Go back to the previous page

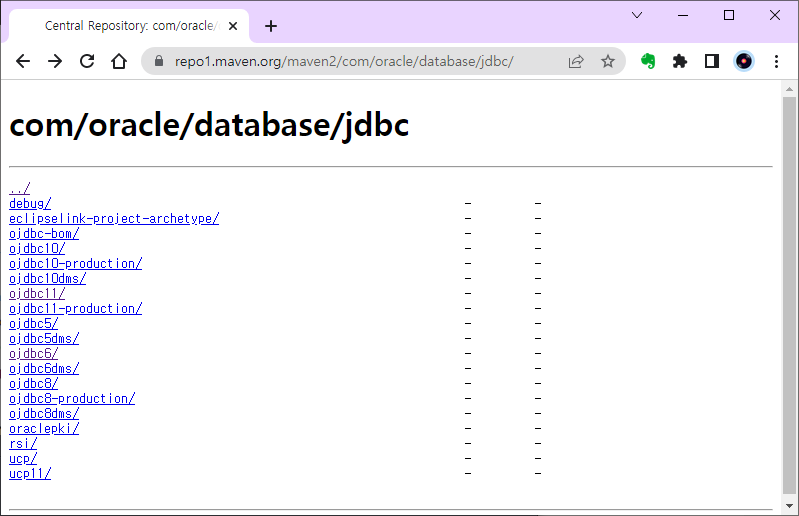23,62
